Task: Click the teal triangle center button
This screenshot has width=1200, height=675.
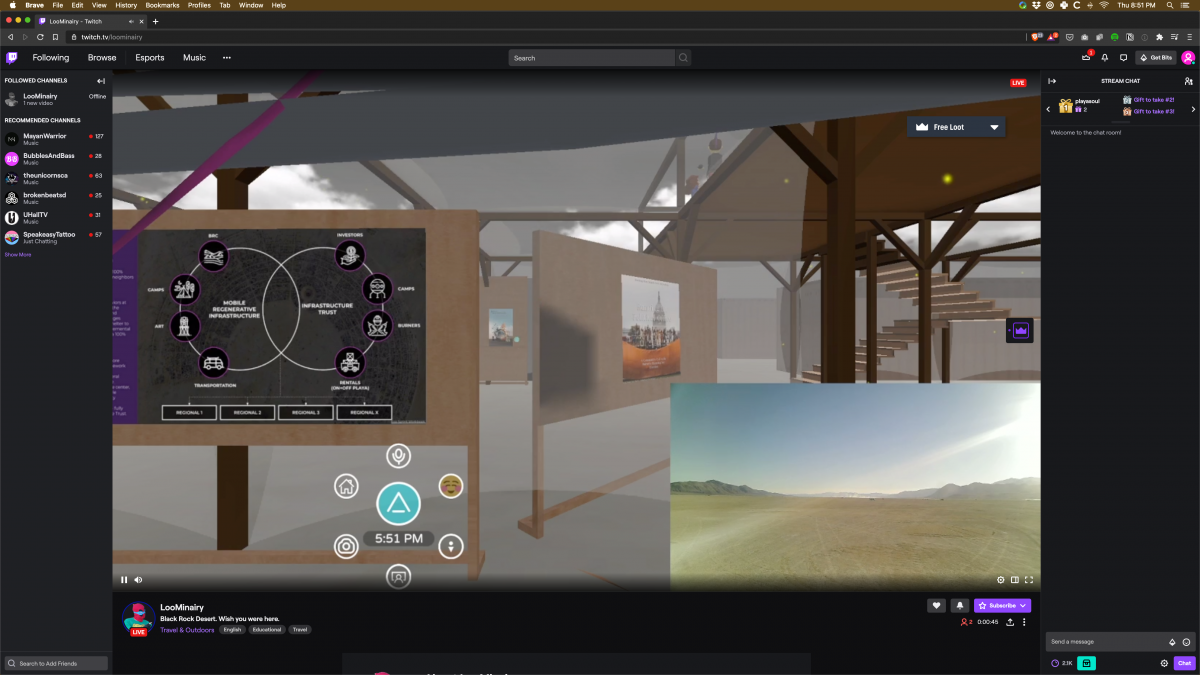Action: tap(398, 503)
